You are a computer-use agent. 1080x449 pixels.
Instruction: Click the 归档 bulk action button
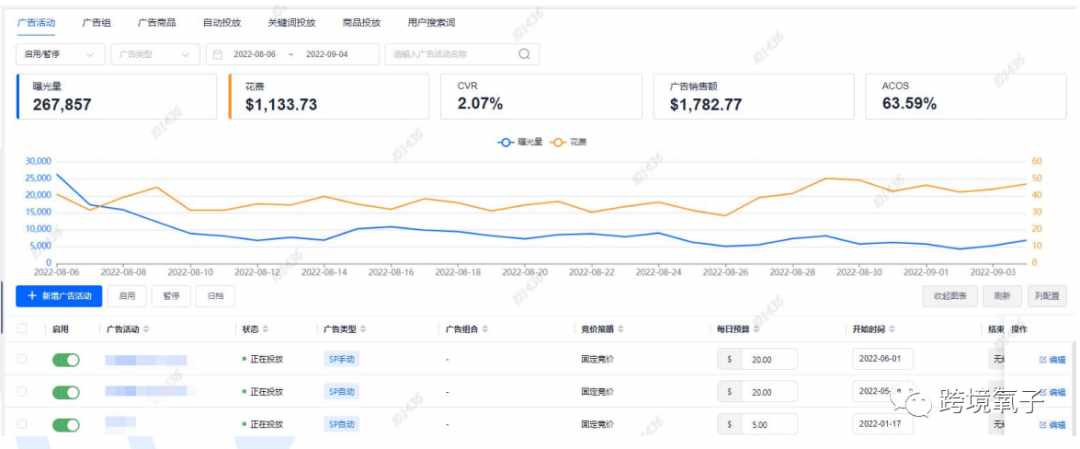tap(215, 296)
